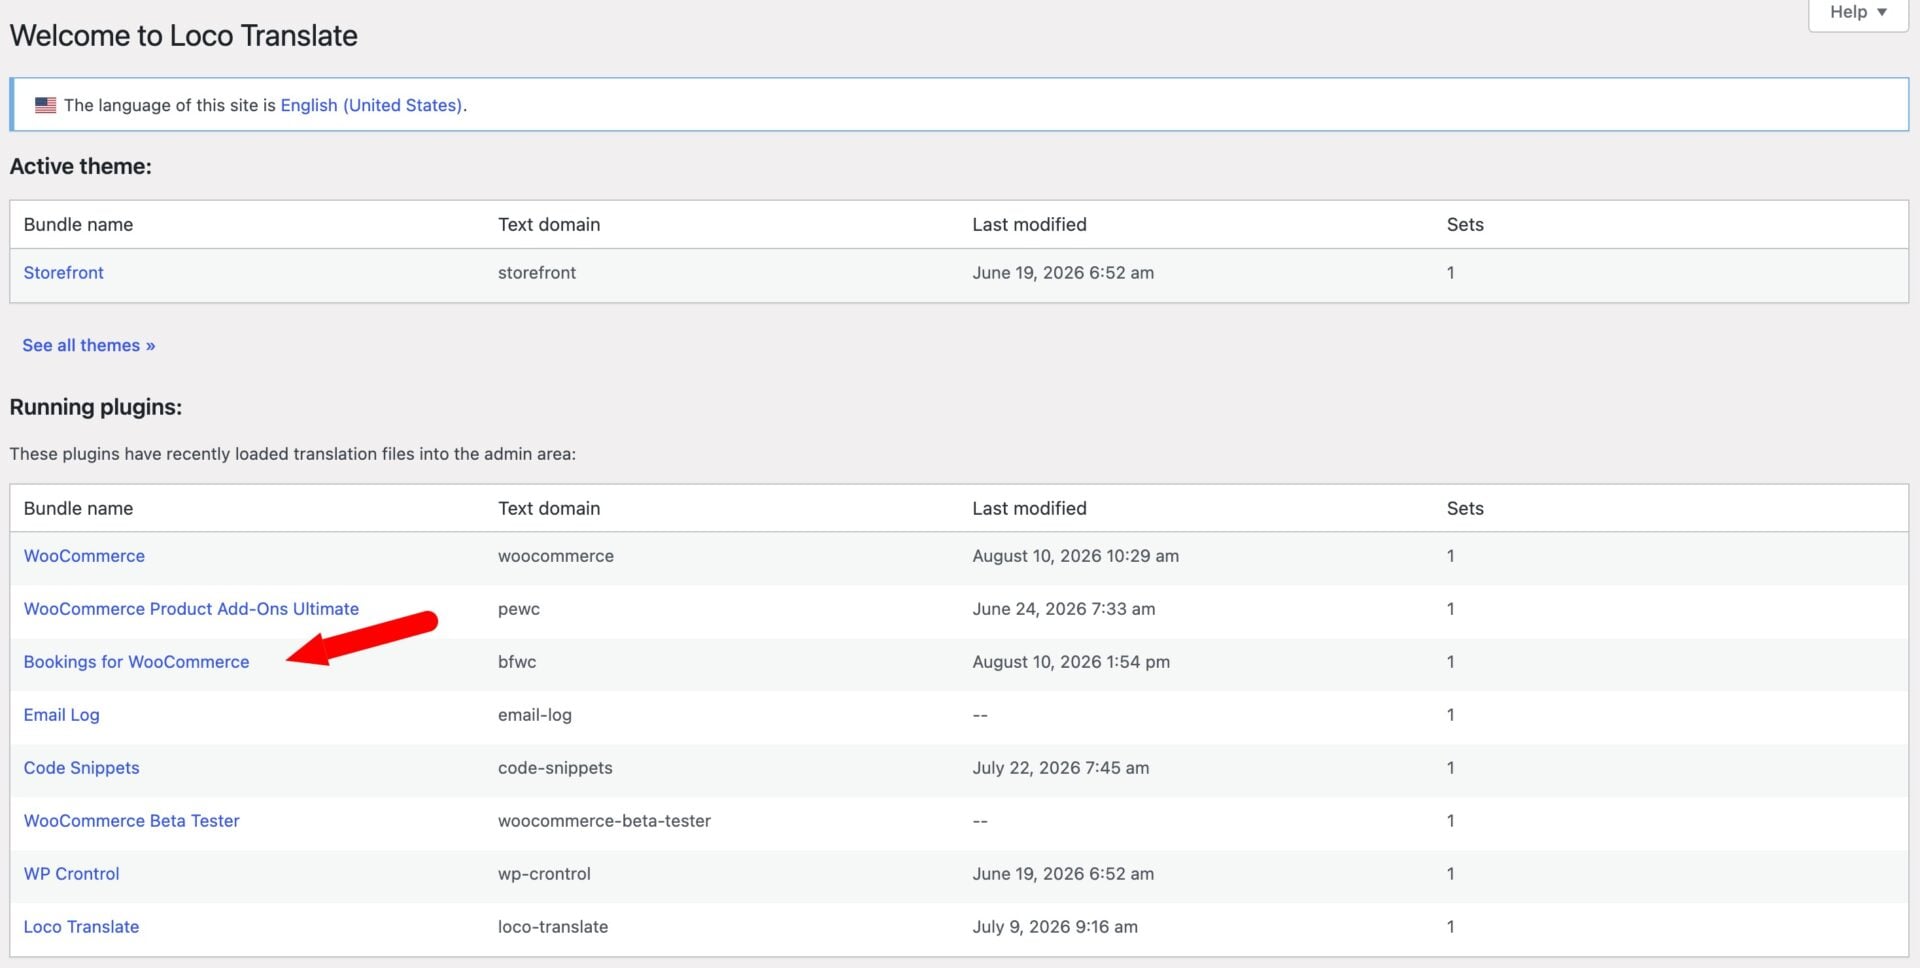
Task: Click the Sets count in the Storefront row
Action: point(1451,273)
